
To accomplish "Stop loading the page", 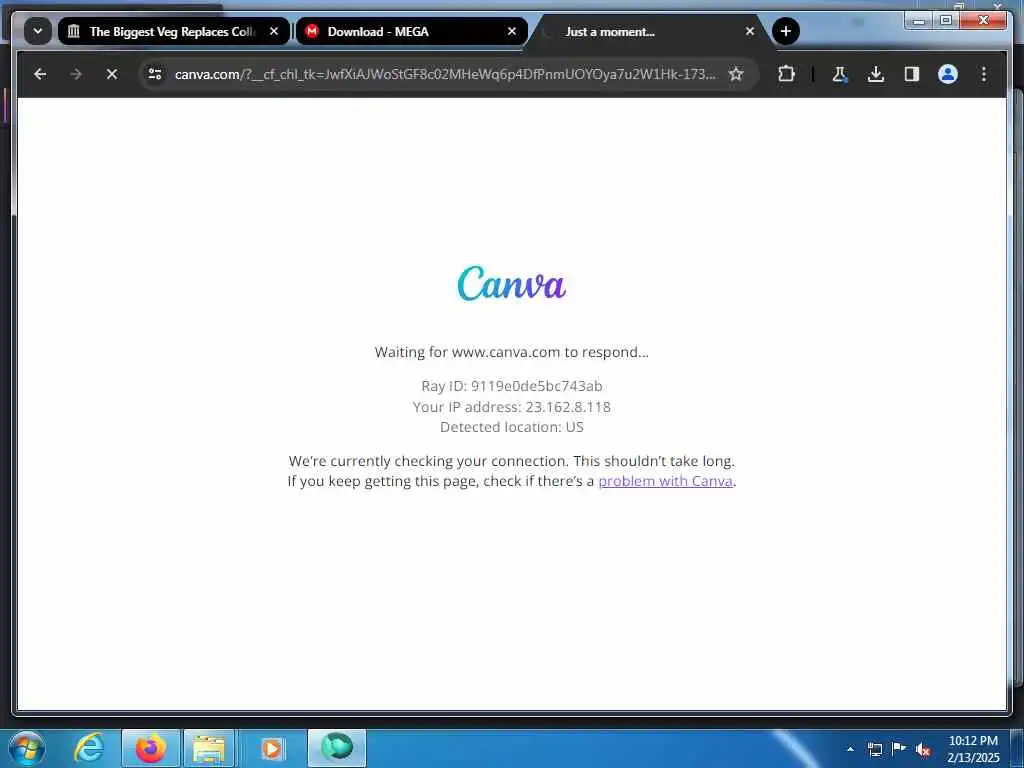I will pyautogui.click(x=112, y=74).
